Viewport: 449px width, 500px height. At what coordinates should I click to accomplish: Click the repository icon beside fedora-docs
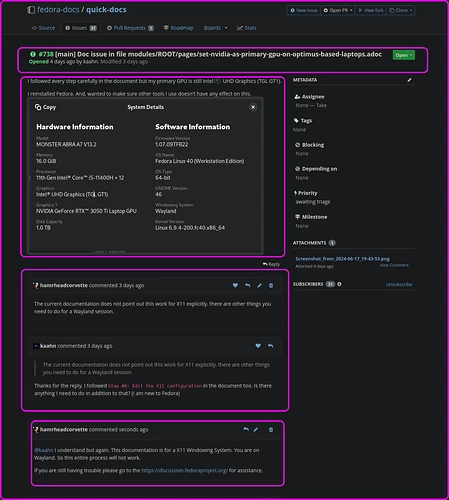click(x=31, y=10)
